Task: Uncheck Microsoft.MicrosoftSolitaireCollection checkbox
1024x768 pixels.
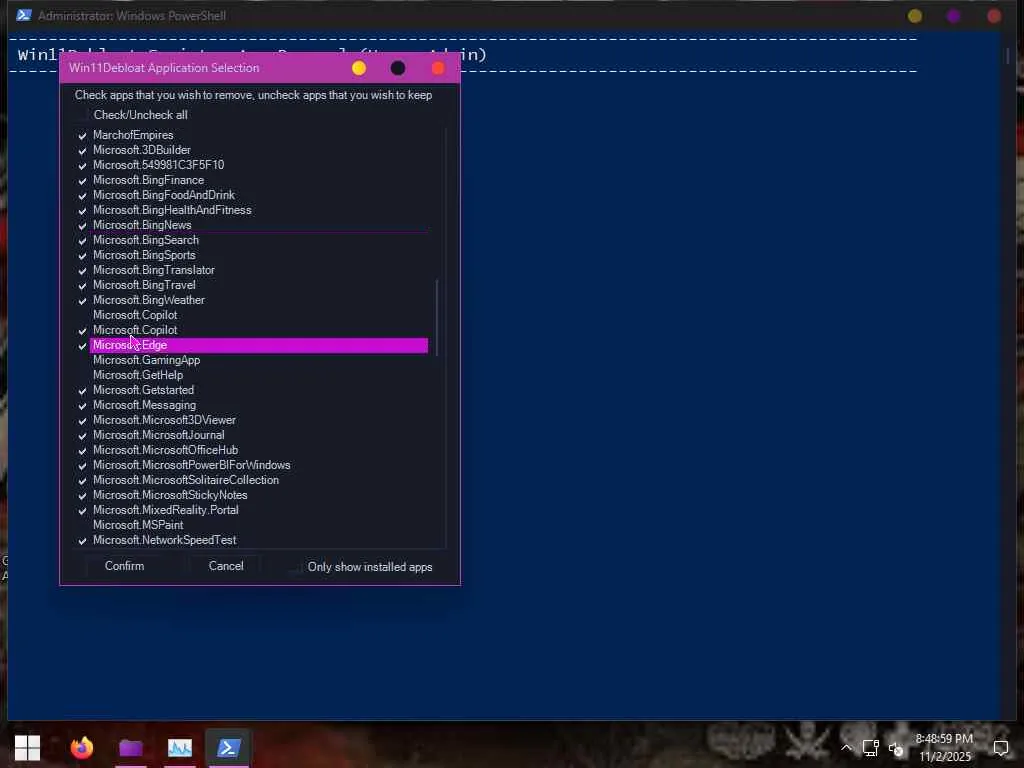Action: pyautogui.click(x=82, y=481)
